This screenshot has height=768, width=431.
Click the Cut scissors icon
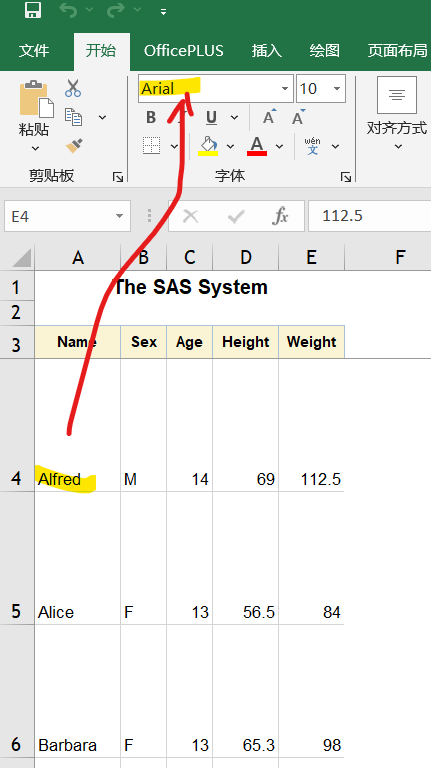73,88
